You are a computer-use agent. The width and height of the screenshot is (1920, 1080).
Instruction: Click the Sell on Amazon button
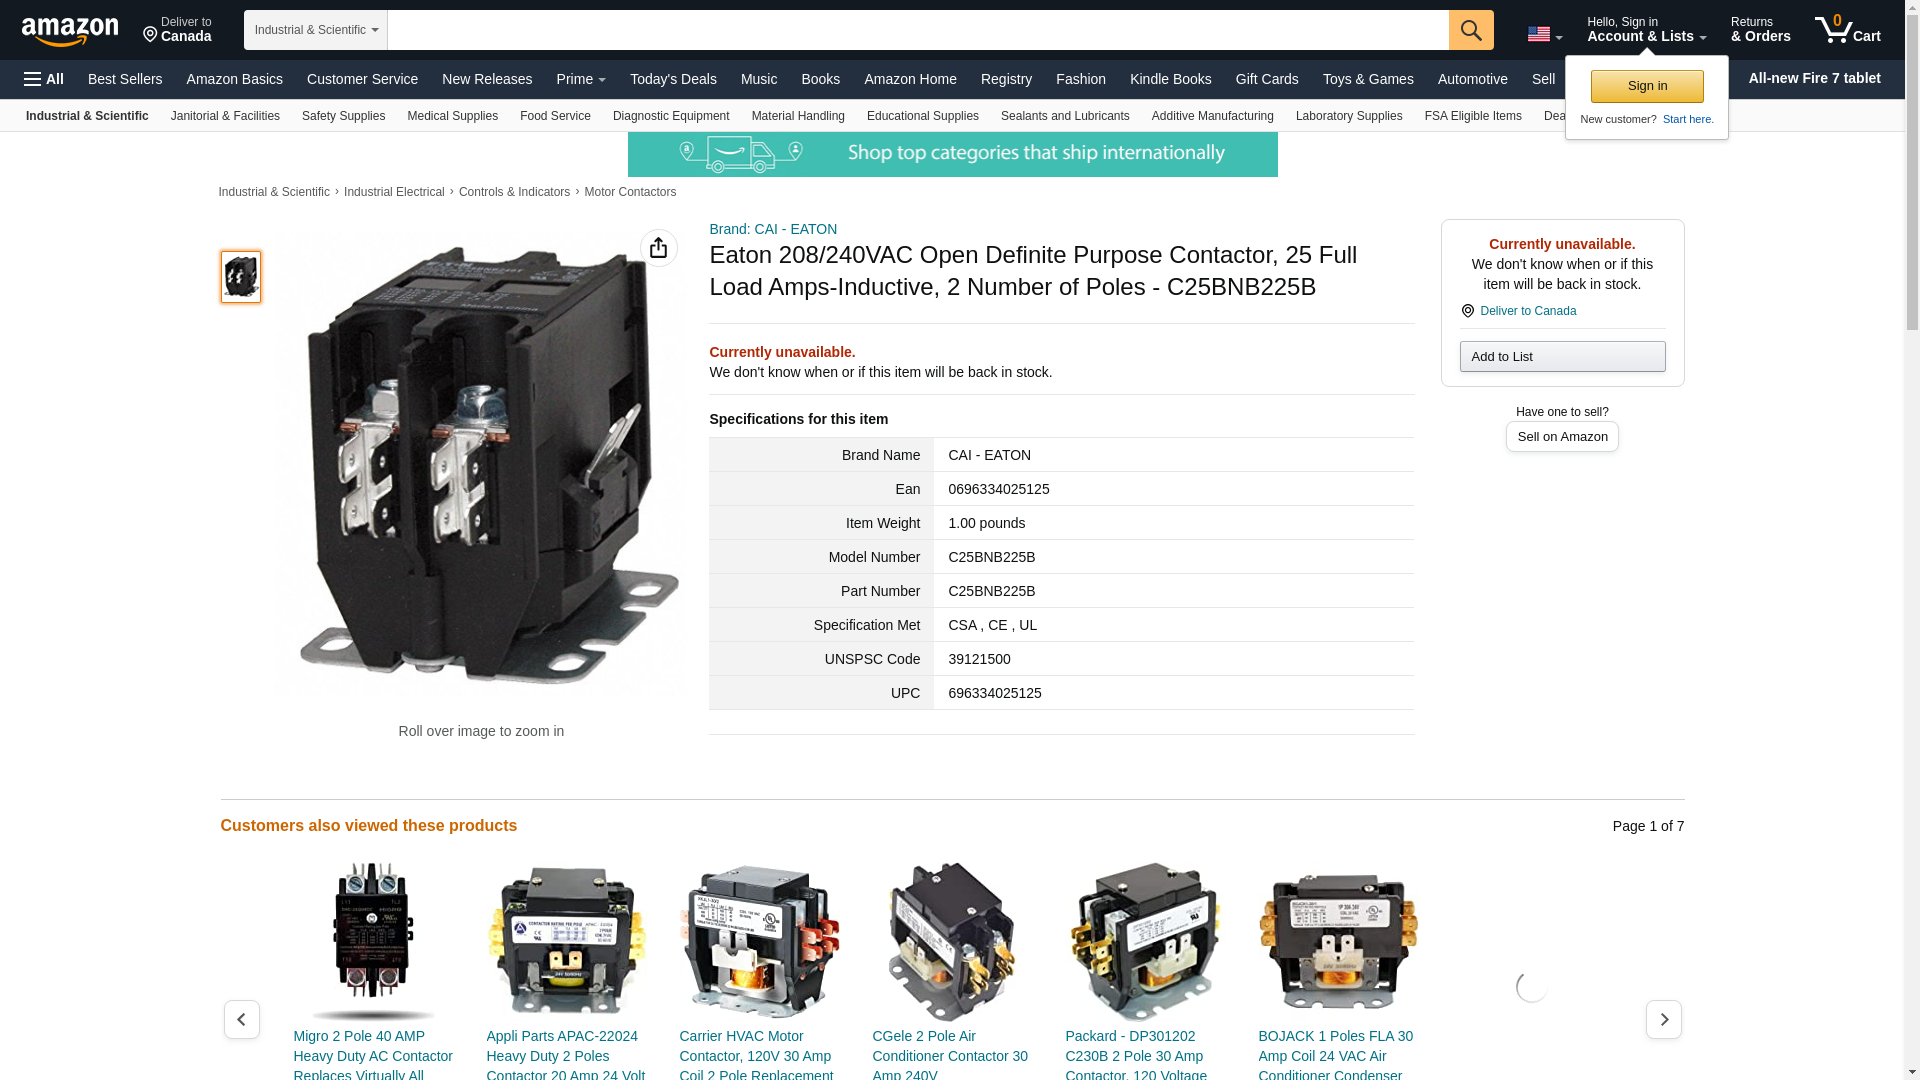pyautogui.click(x=1561, y=437)
